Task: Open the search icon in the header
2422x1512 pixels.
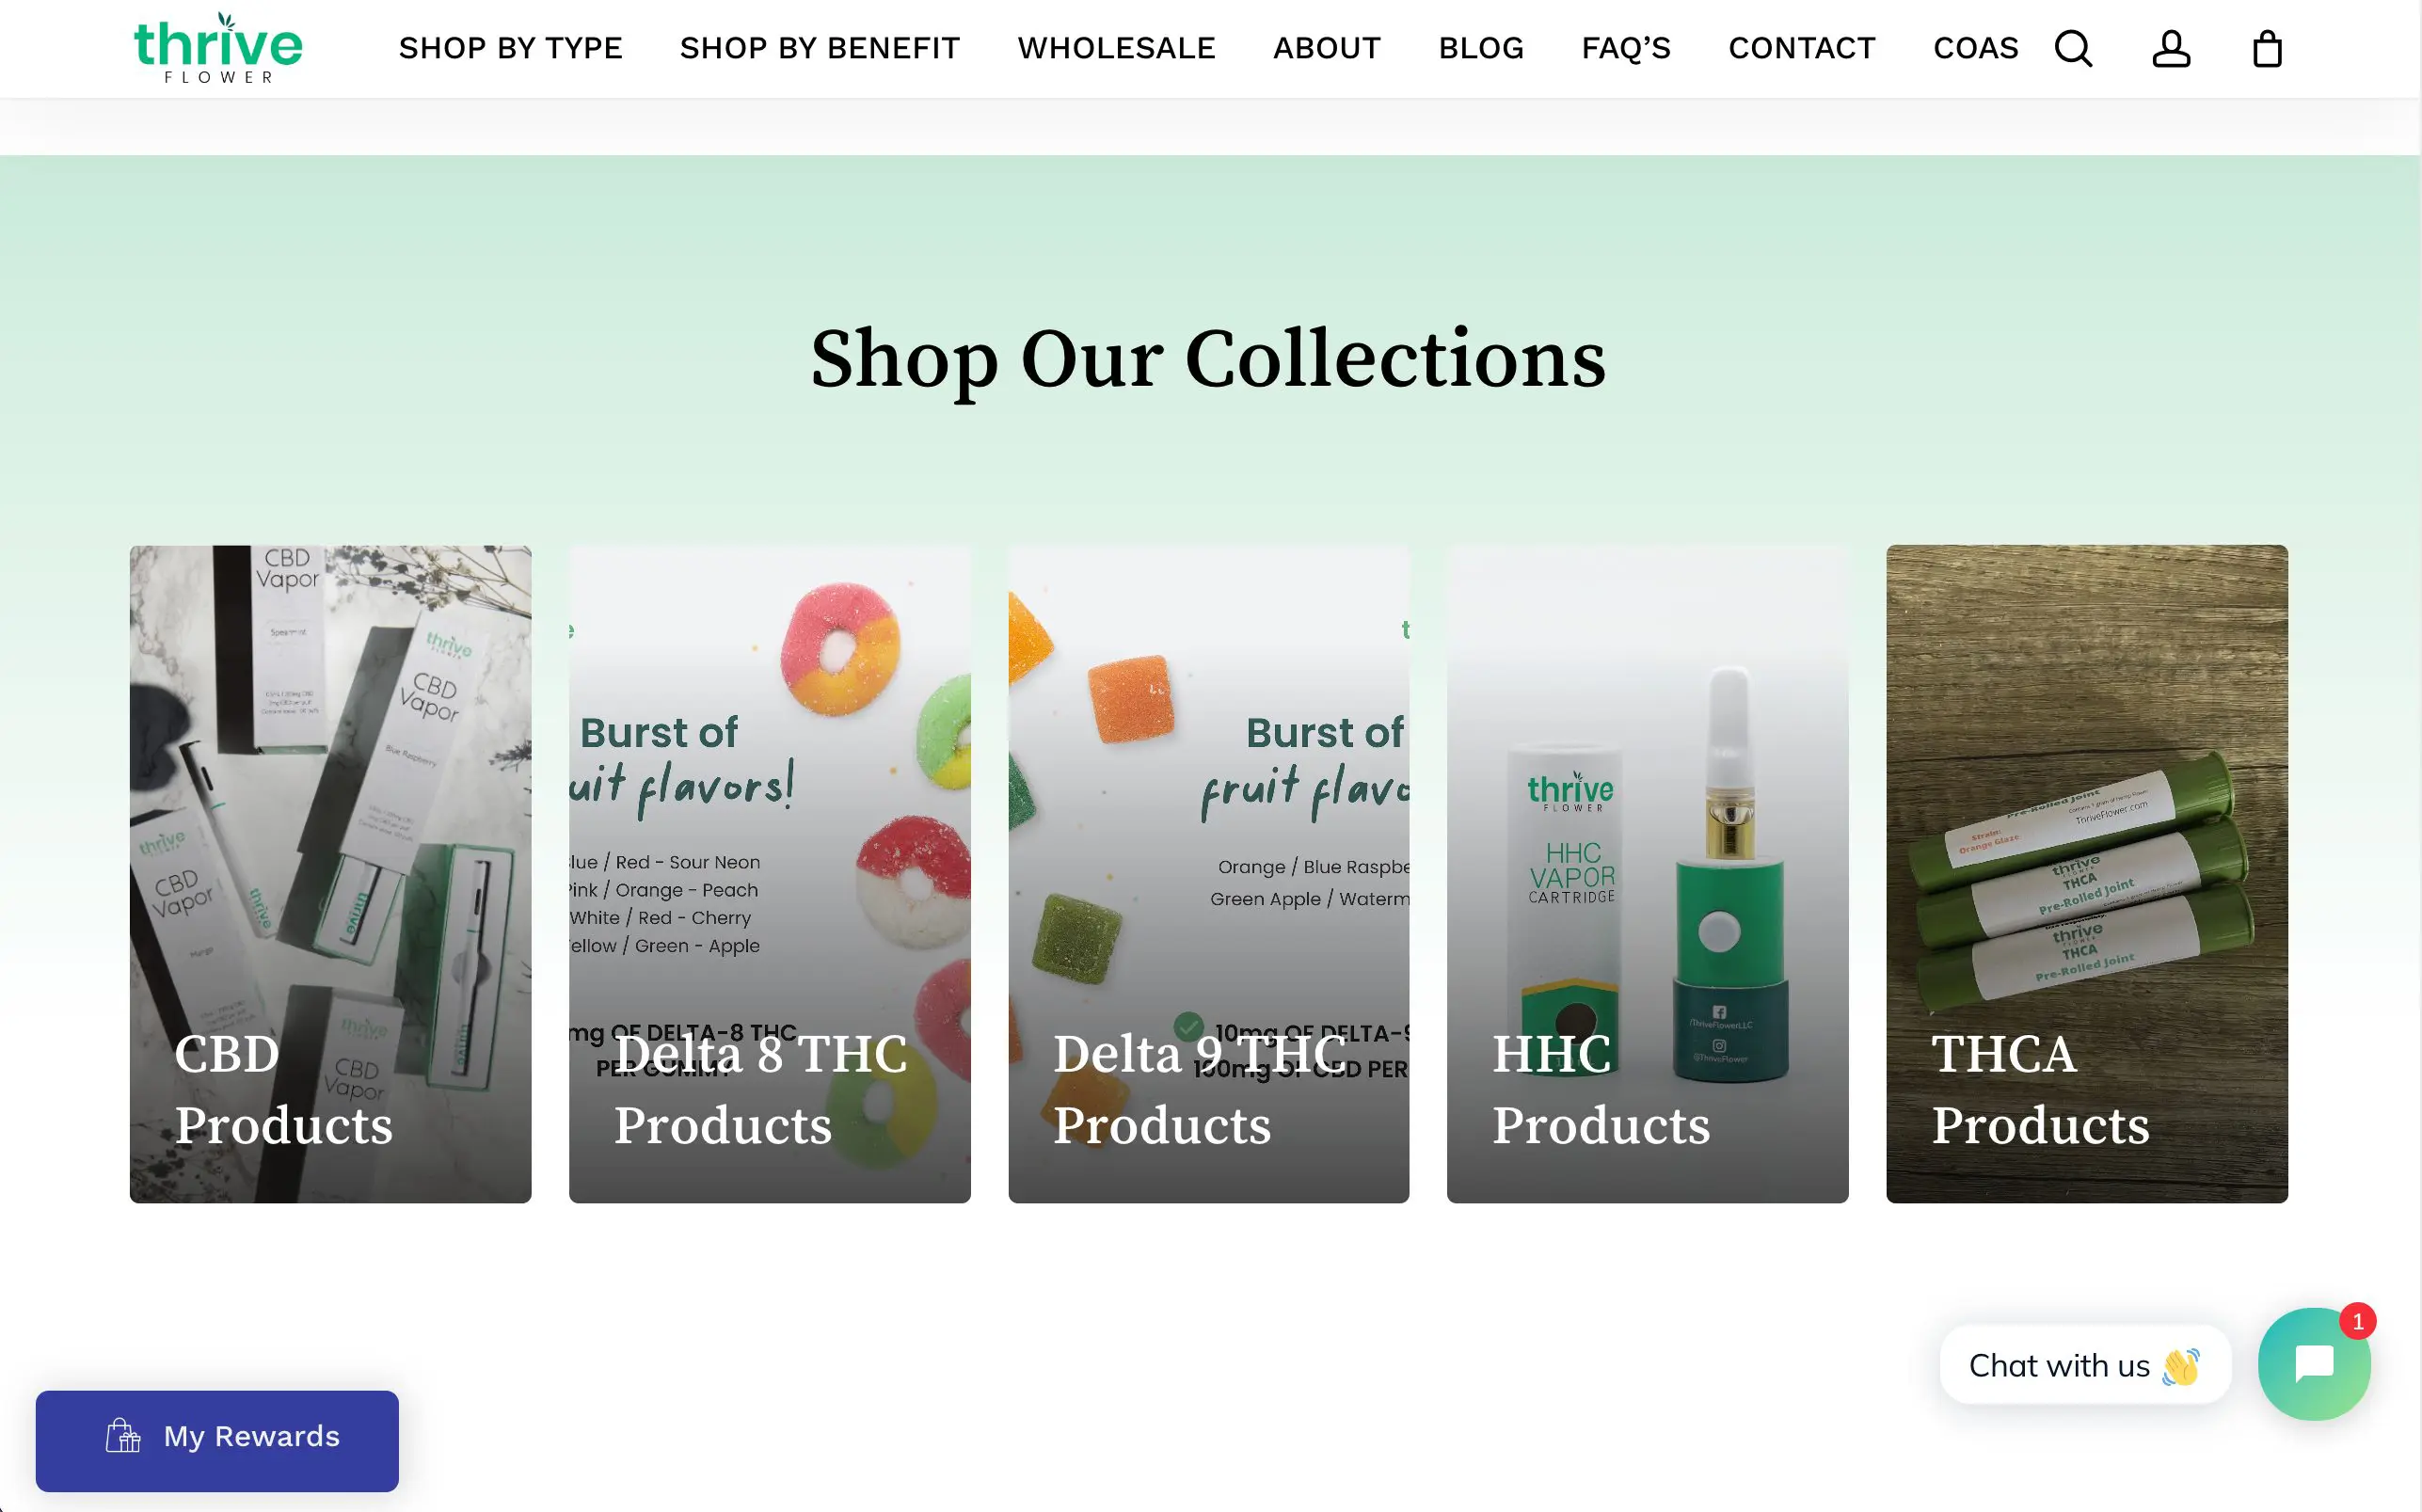Action: [x=2073, y=48]
